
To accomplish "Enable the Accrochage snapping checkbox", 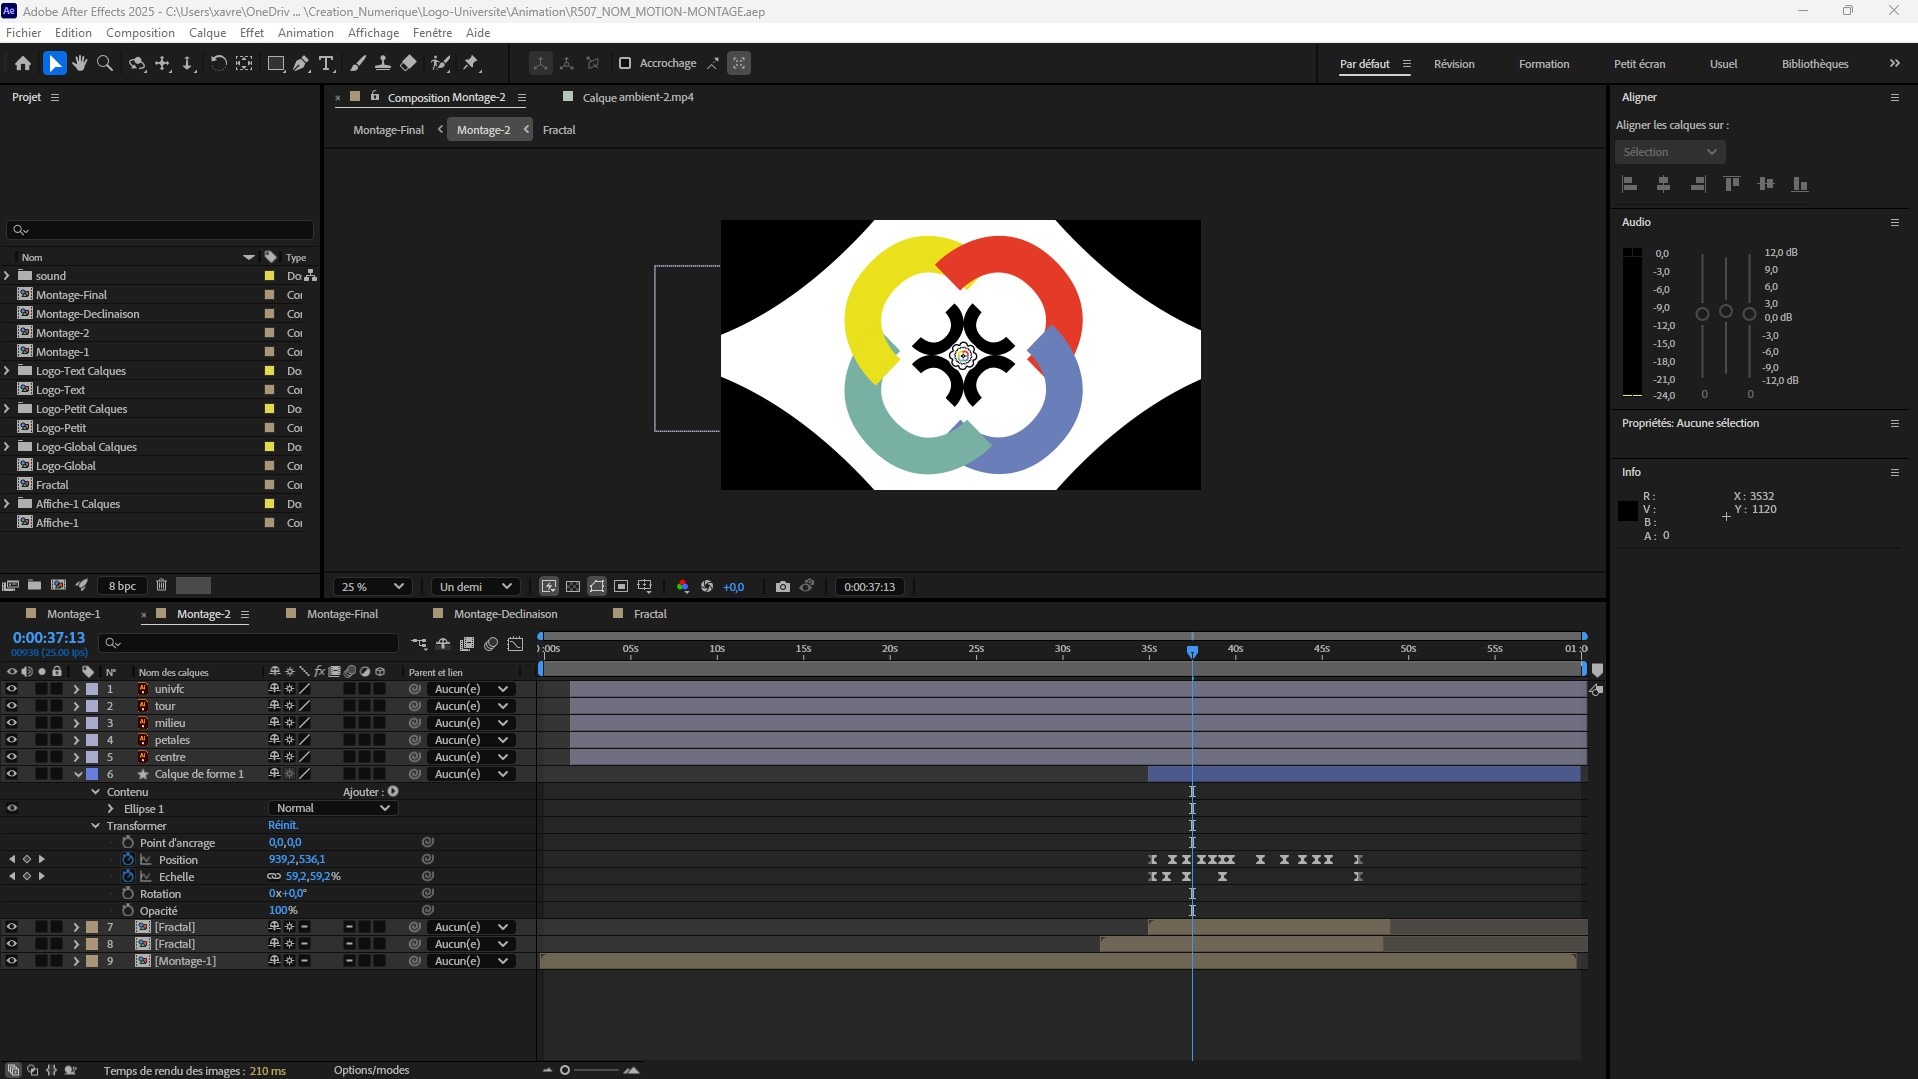I will (625, 63).
